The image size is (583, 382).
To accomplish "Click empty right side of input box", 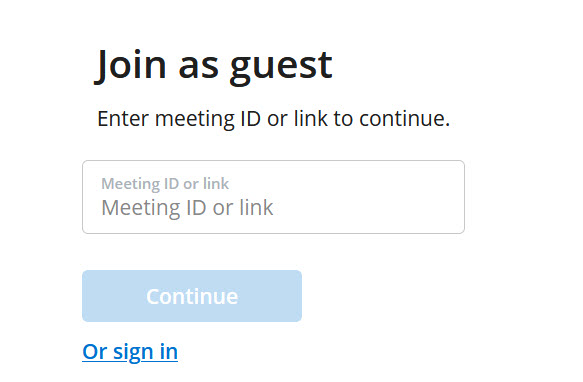I will click(x=372, y=197).
